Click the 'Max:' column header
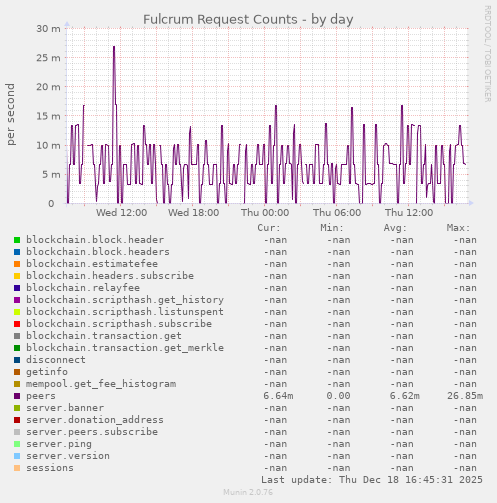Image resolution: width=497 pixels, height=503 pixels. click(x=458, y=228)
